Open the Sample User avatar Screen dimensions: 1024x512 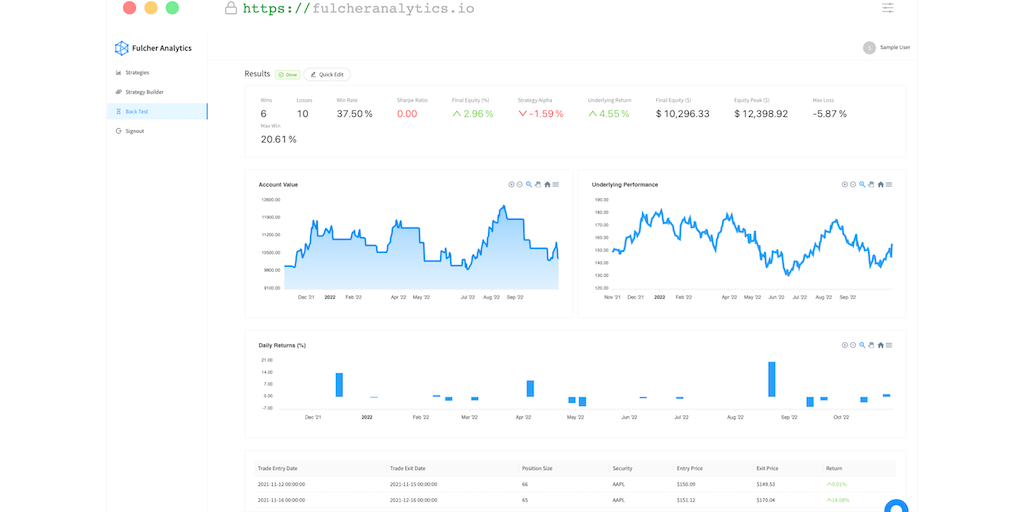click(x=869, y=47)
